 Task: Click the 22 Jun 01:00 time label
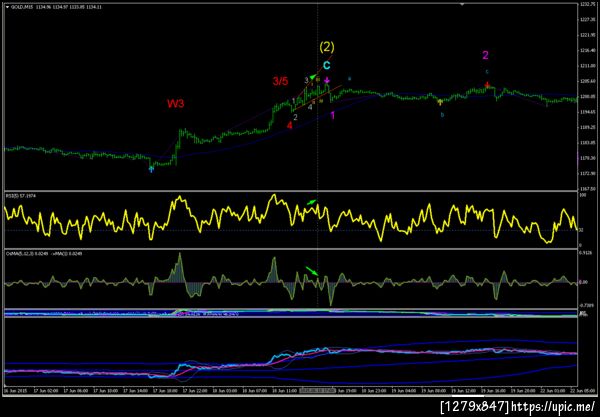click(554, 391)
